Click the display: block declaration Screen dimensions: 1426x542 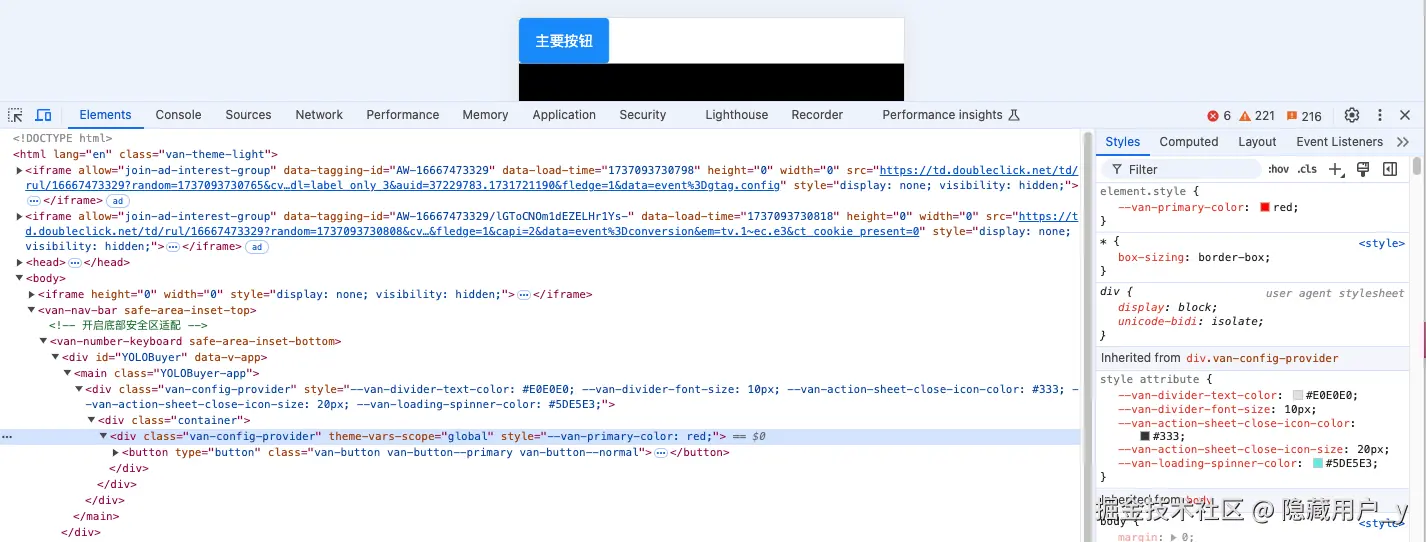click(1168, 307)
